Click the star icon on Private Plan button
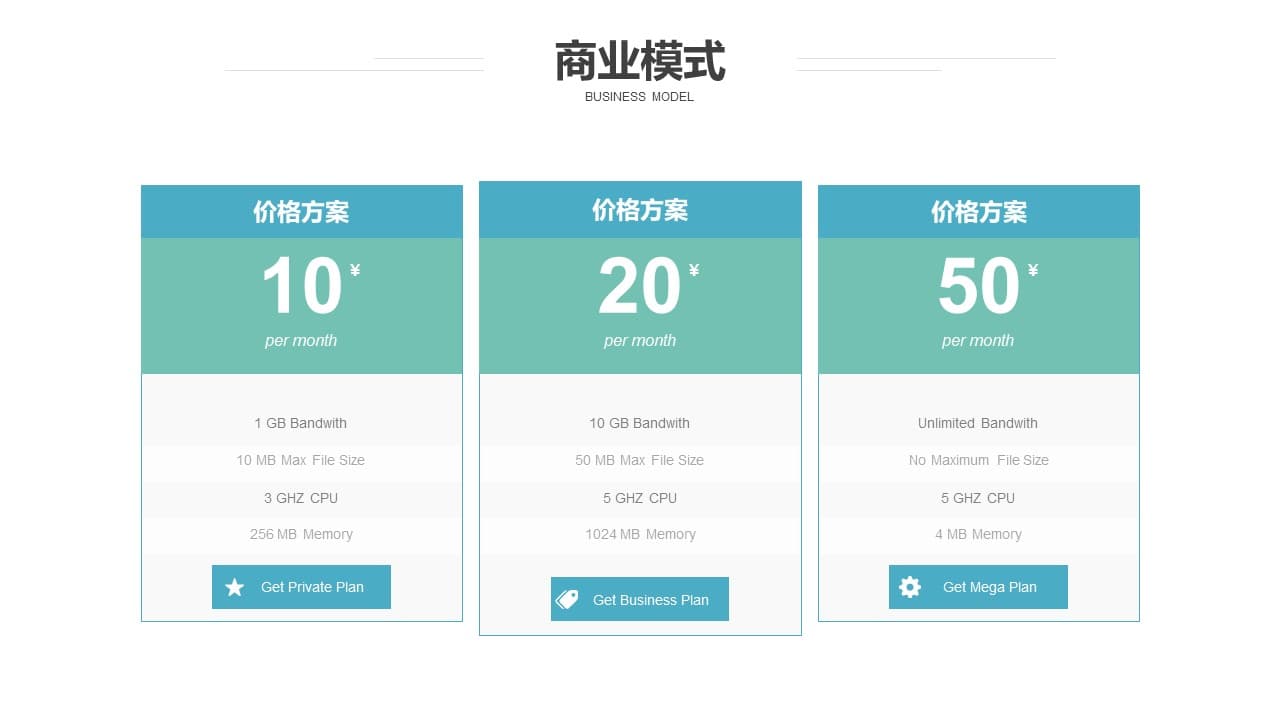The image size is (1280, 720). [x=235, y=587]
